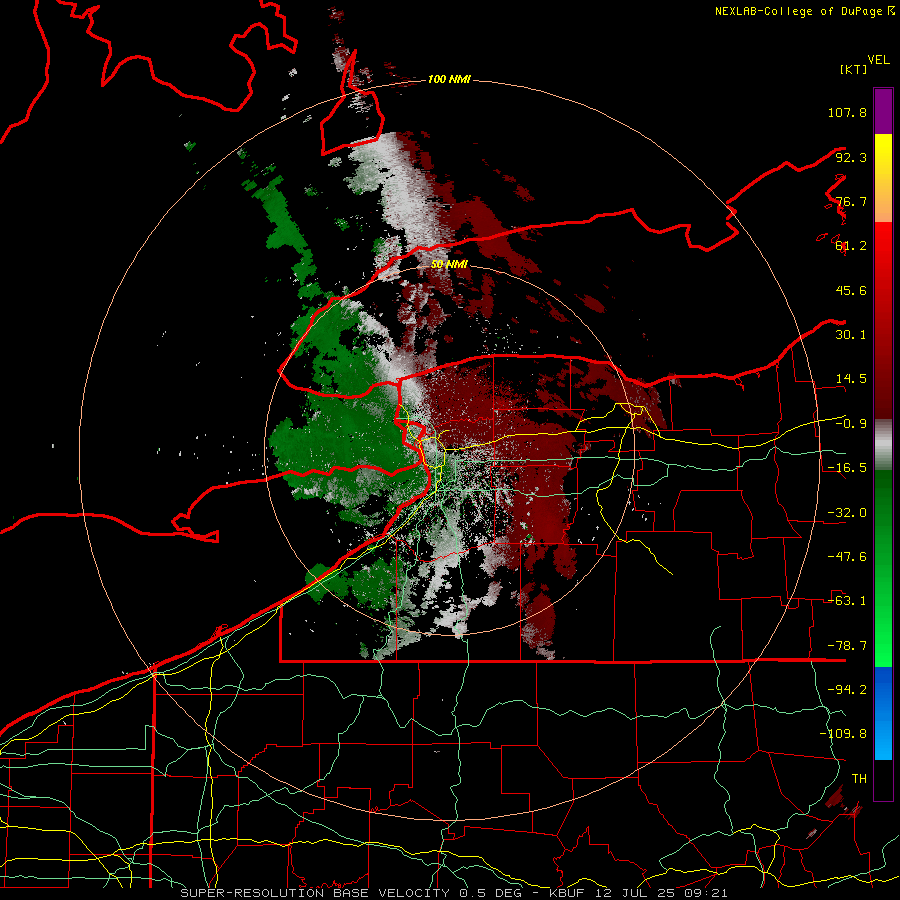Select the 76.7 legend value
The image size is (900, 900).
point(851,201)
